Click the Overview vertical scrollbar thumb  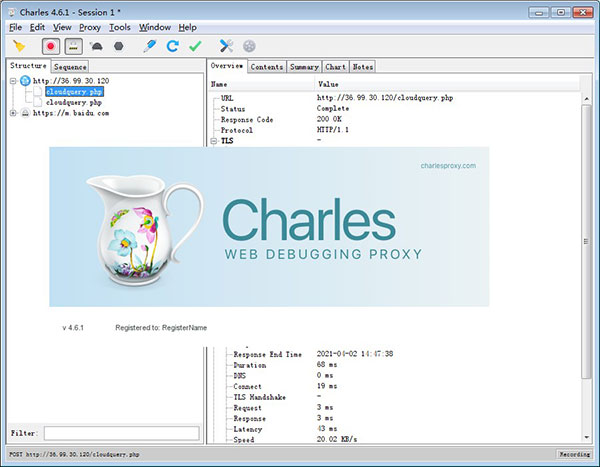(586, 242)
